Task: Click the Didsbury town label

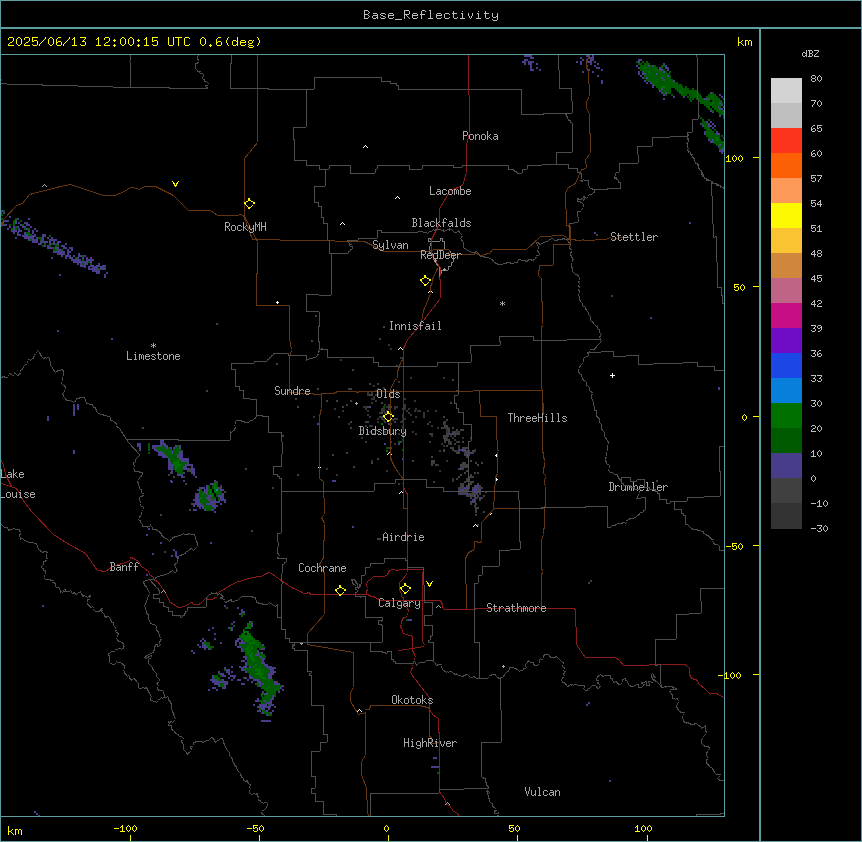Action: coord(382,431)
